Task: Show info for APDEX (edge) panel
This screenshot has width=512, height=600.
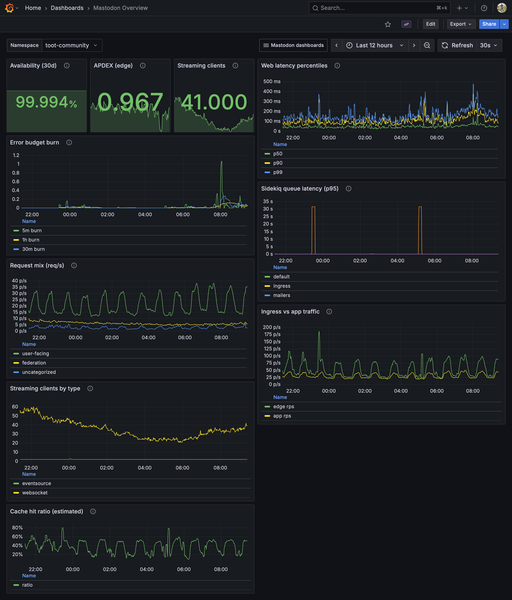Action: pyautogui.click(x=143, y=66)
